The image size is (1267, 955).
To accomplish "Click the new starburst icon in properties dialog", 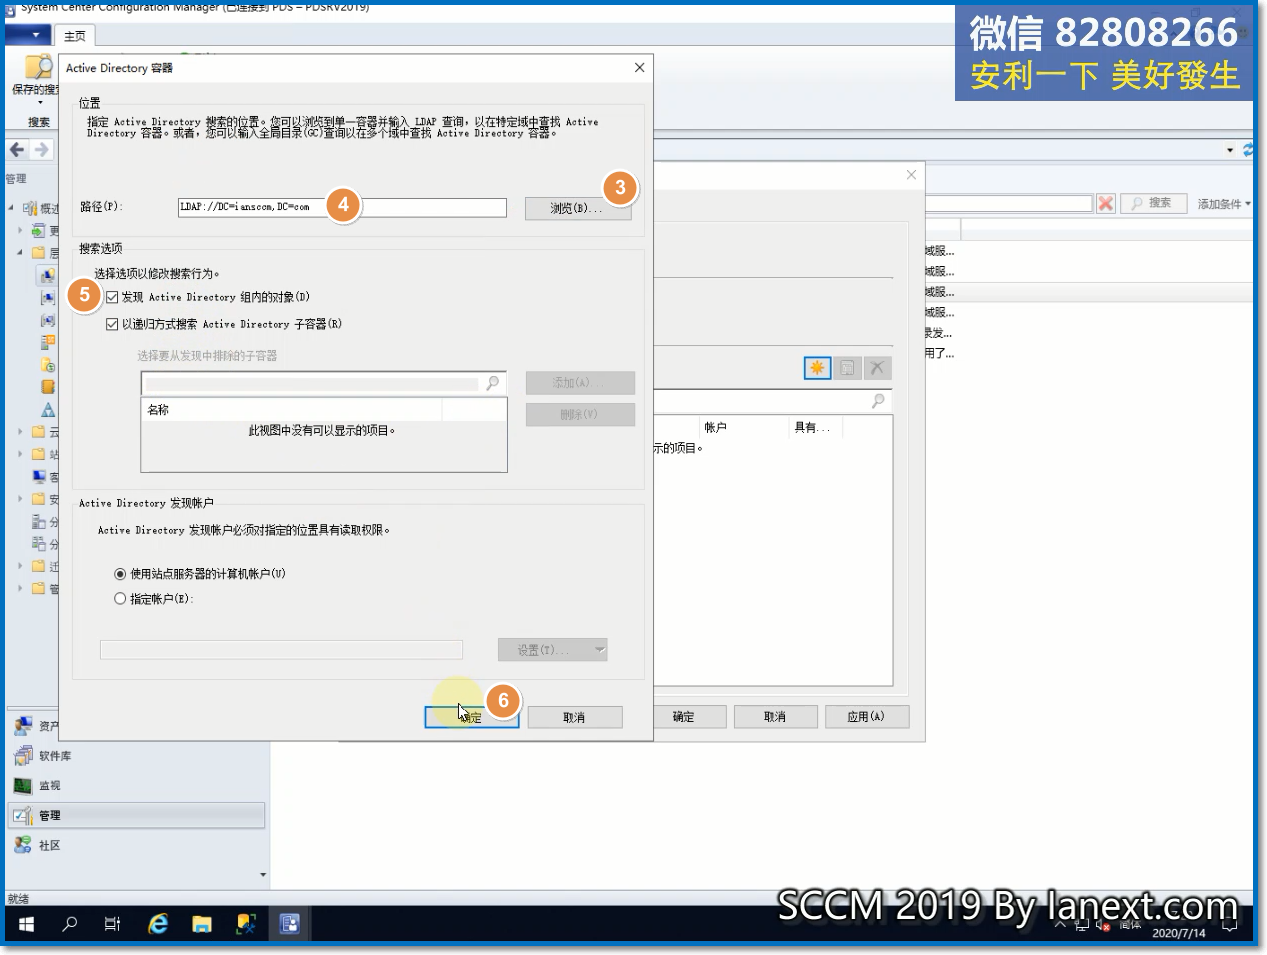I will point(817,368).
